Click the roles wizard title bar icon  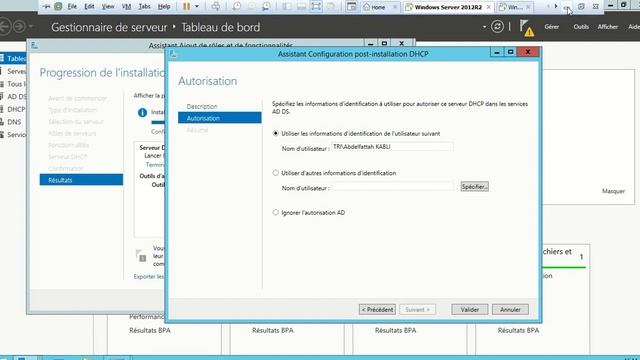pyautogui.click(x=34, y=45)
